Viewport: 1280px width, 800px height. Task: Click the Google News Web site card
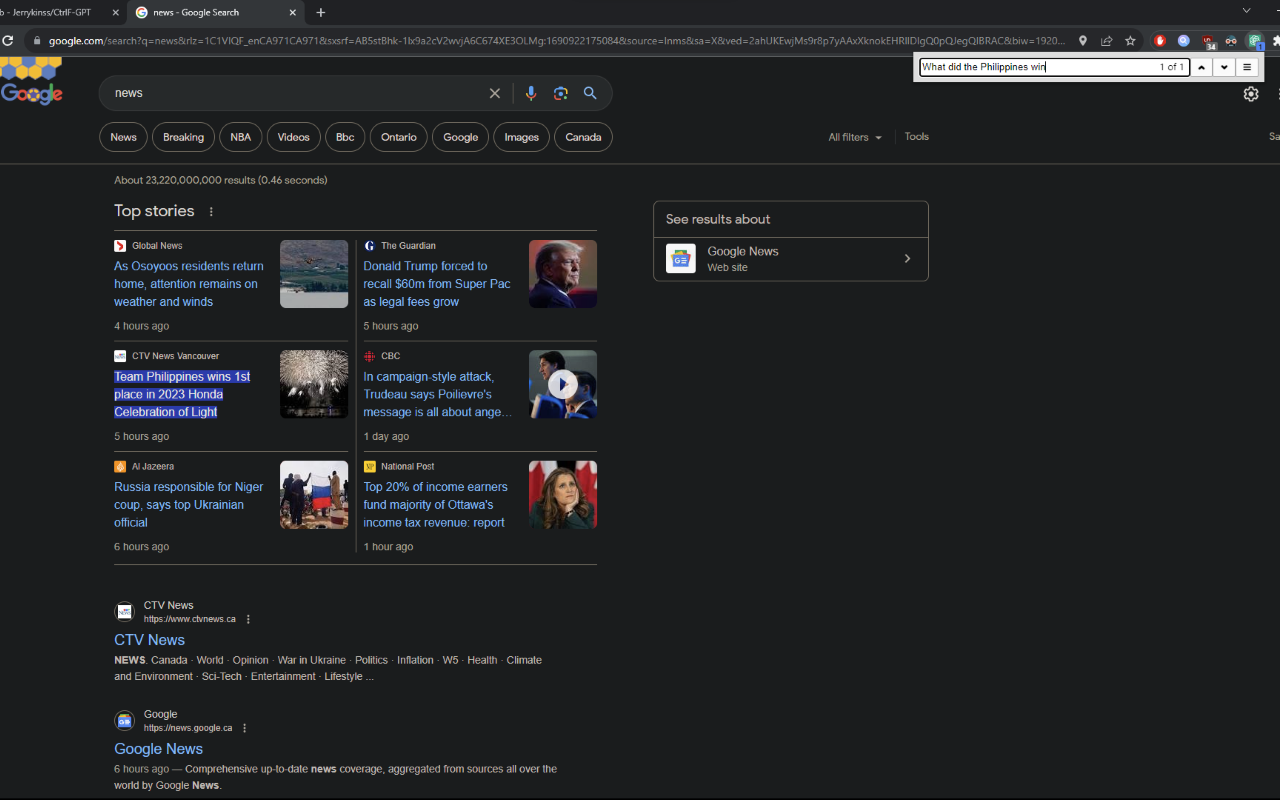pos(791,259)
